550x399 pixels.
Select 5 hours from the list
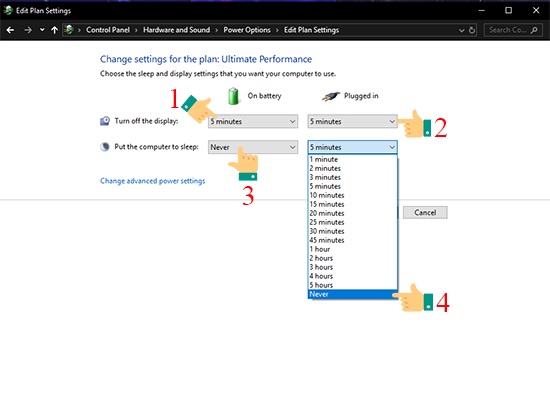click(353, 285)
